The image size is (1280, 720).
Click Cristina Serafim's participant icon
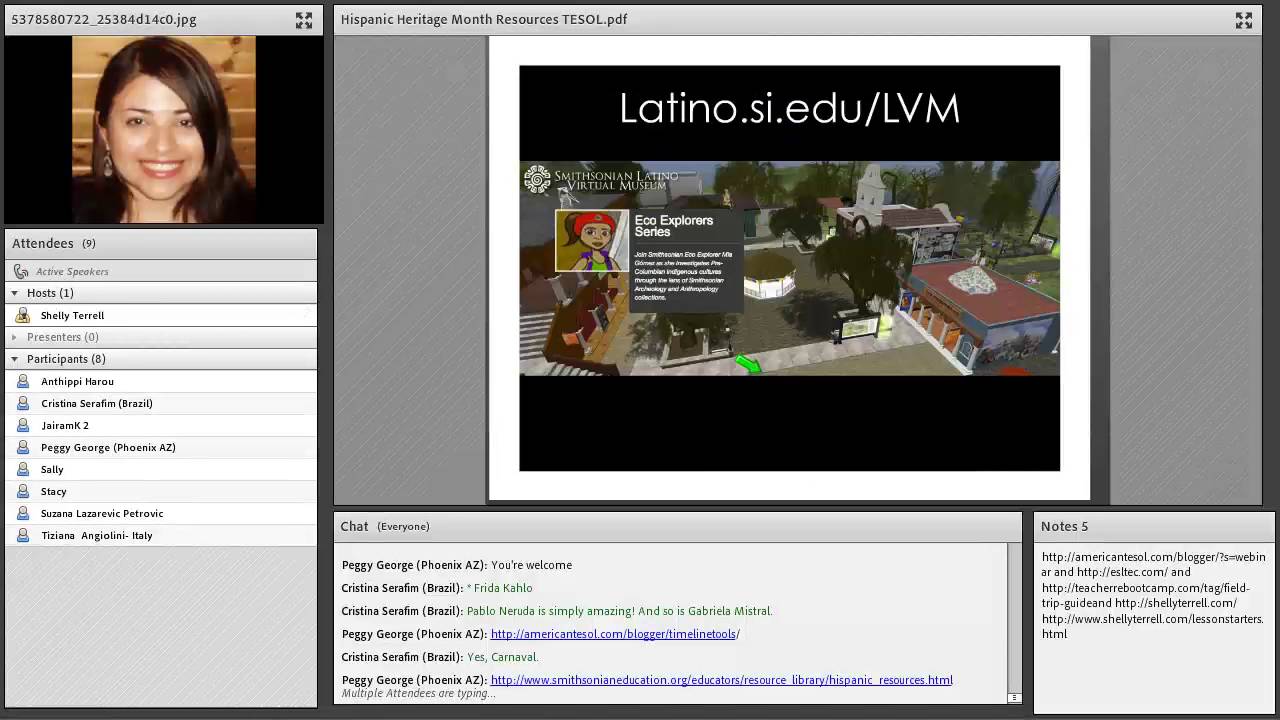(22, 403)
